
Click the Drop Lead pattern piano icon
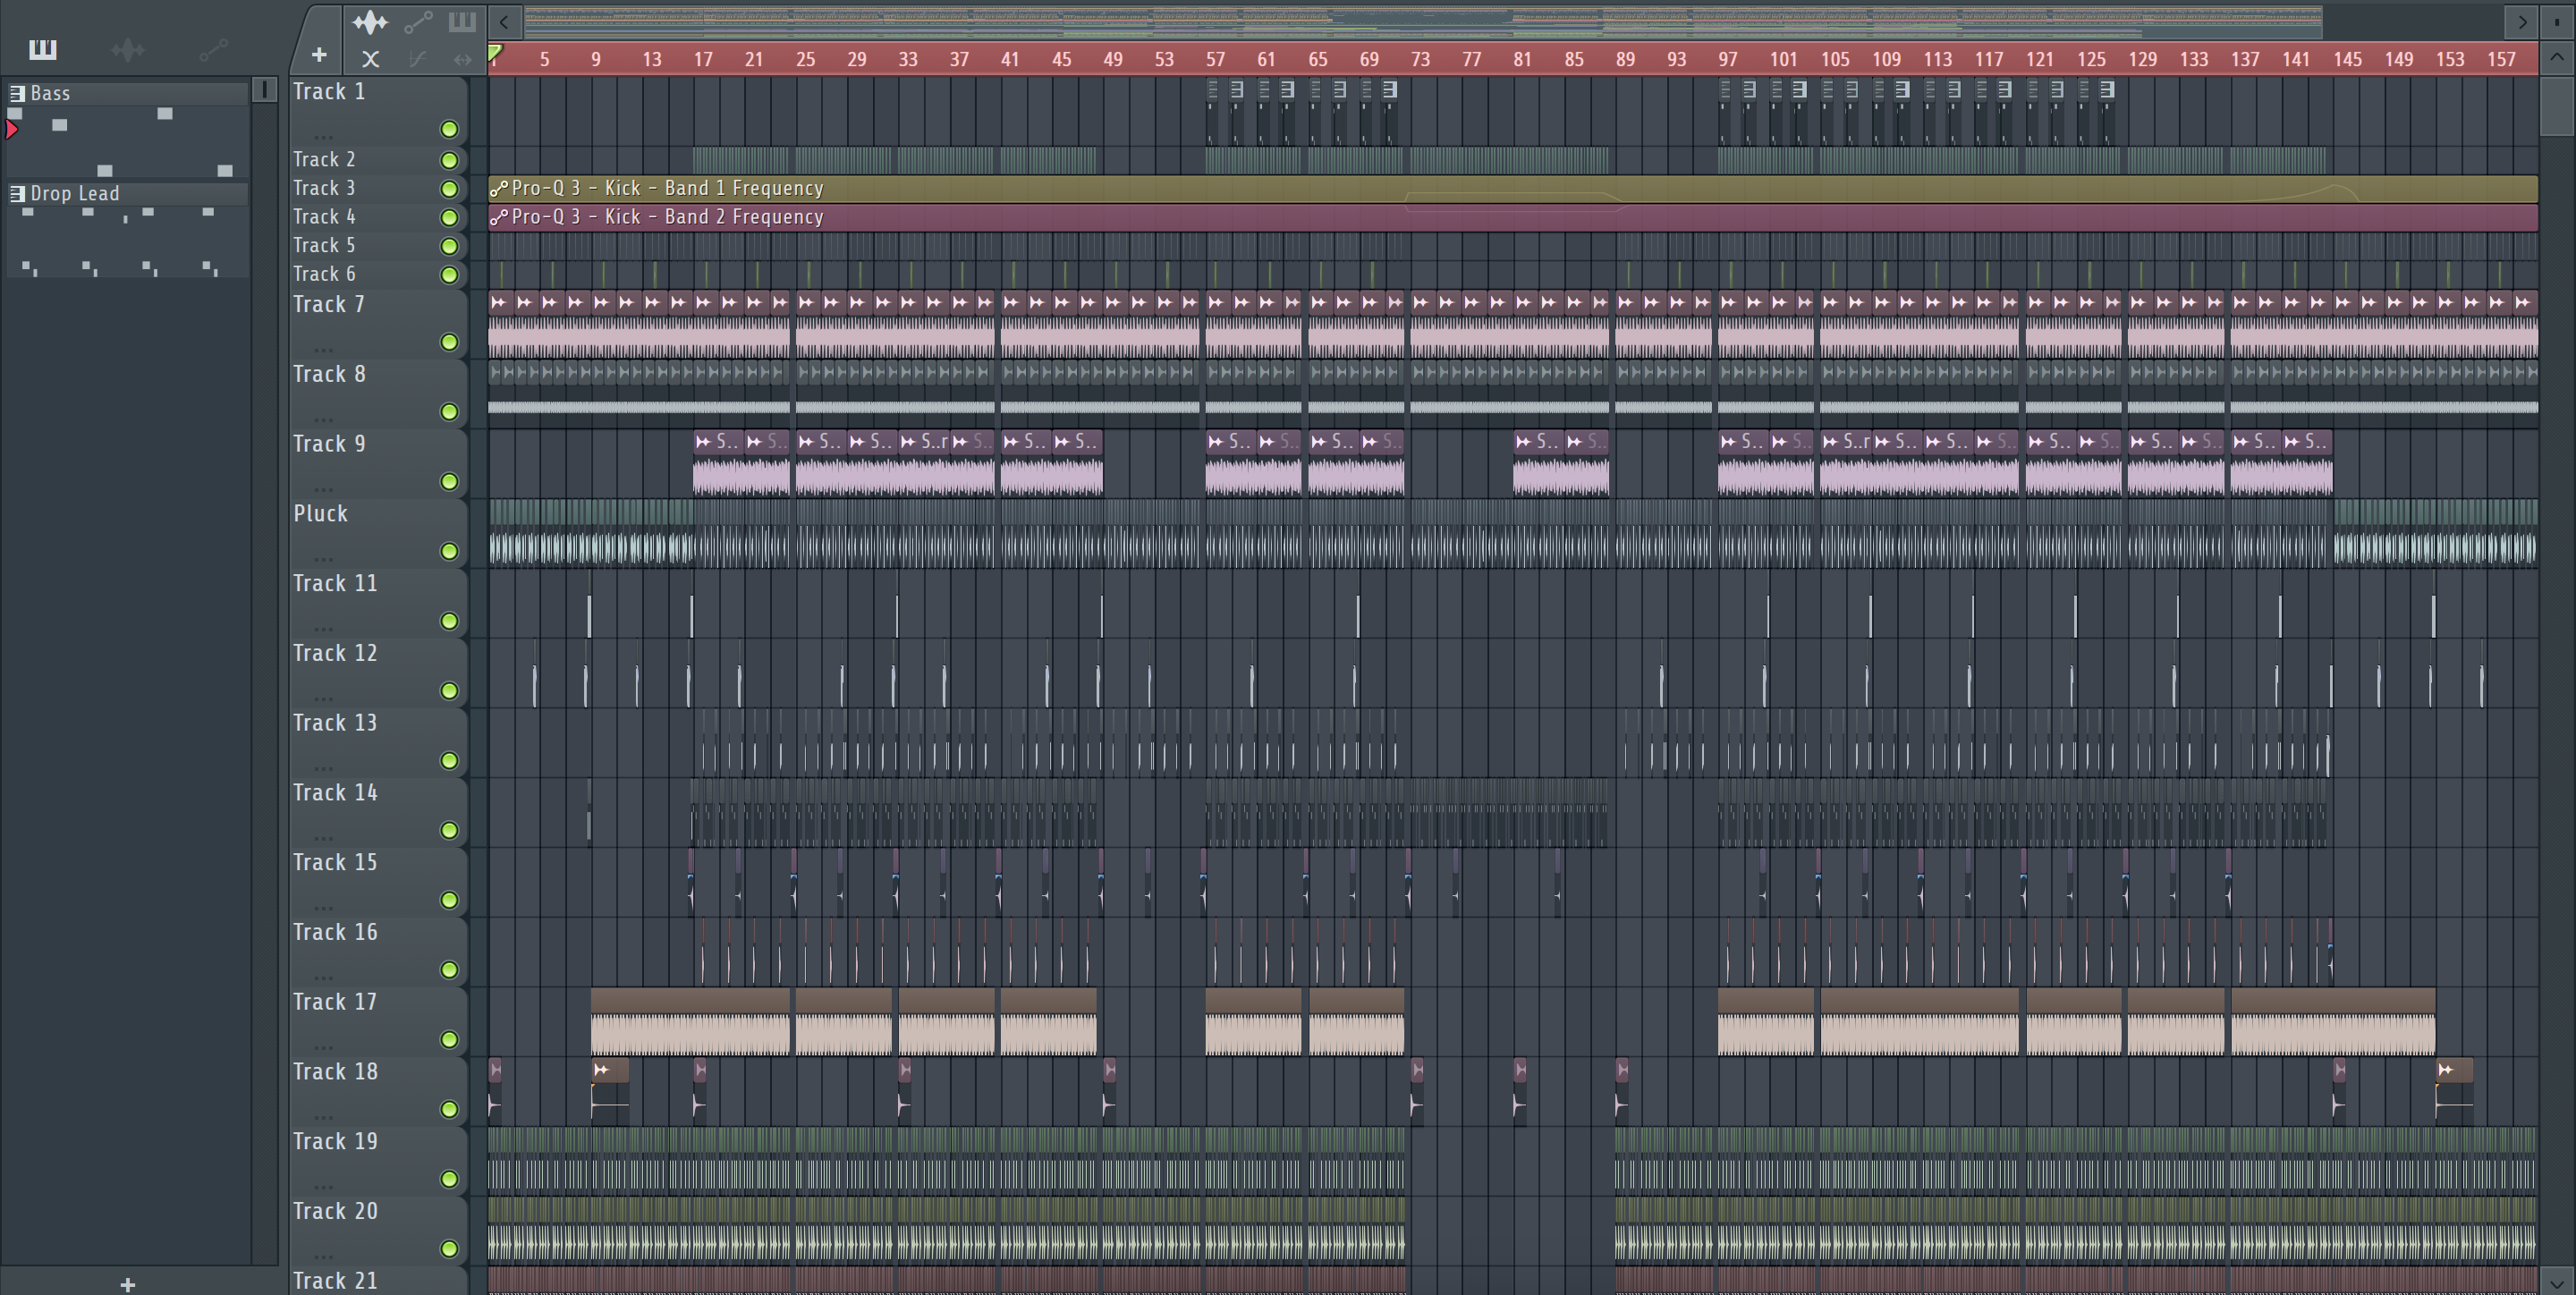click(x=17, y=193)
